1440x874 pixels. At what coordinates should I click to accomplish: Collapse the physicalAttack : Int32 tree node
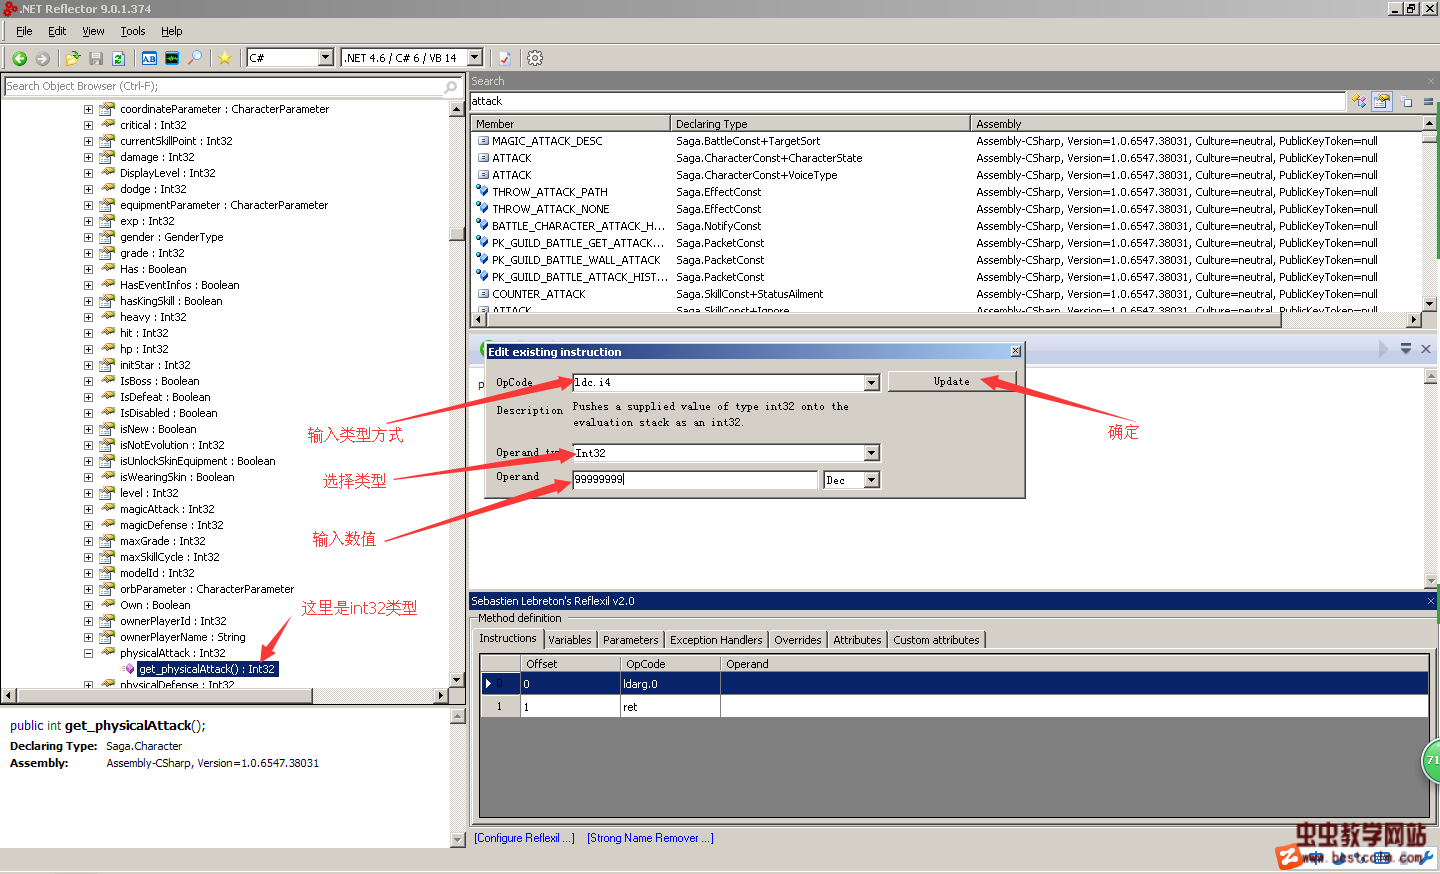[x=88, y=653]
